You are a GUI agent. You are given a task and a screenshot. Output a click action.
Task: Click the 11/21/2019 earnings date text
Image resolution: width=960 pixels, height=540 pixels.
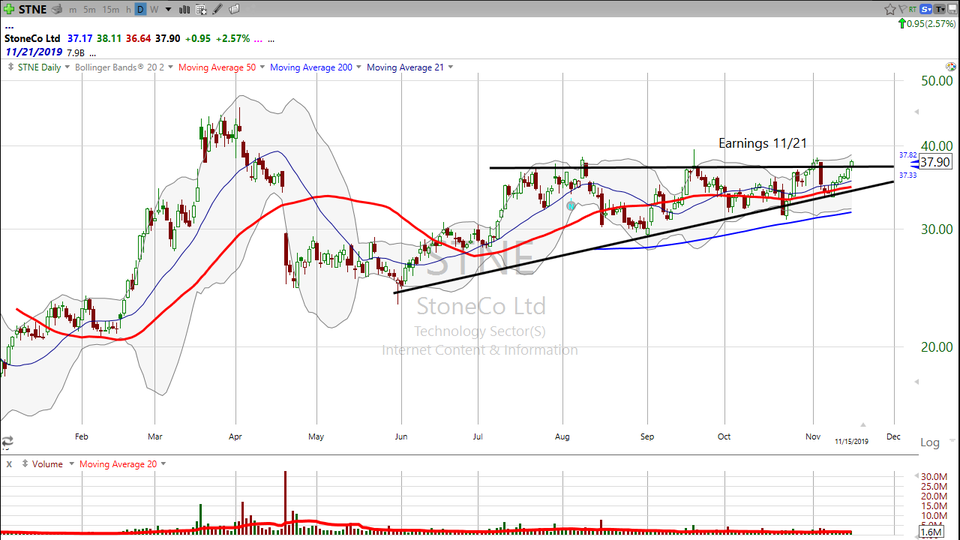(34, 52)
